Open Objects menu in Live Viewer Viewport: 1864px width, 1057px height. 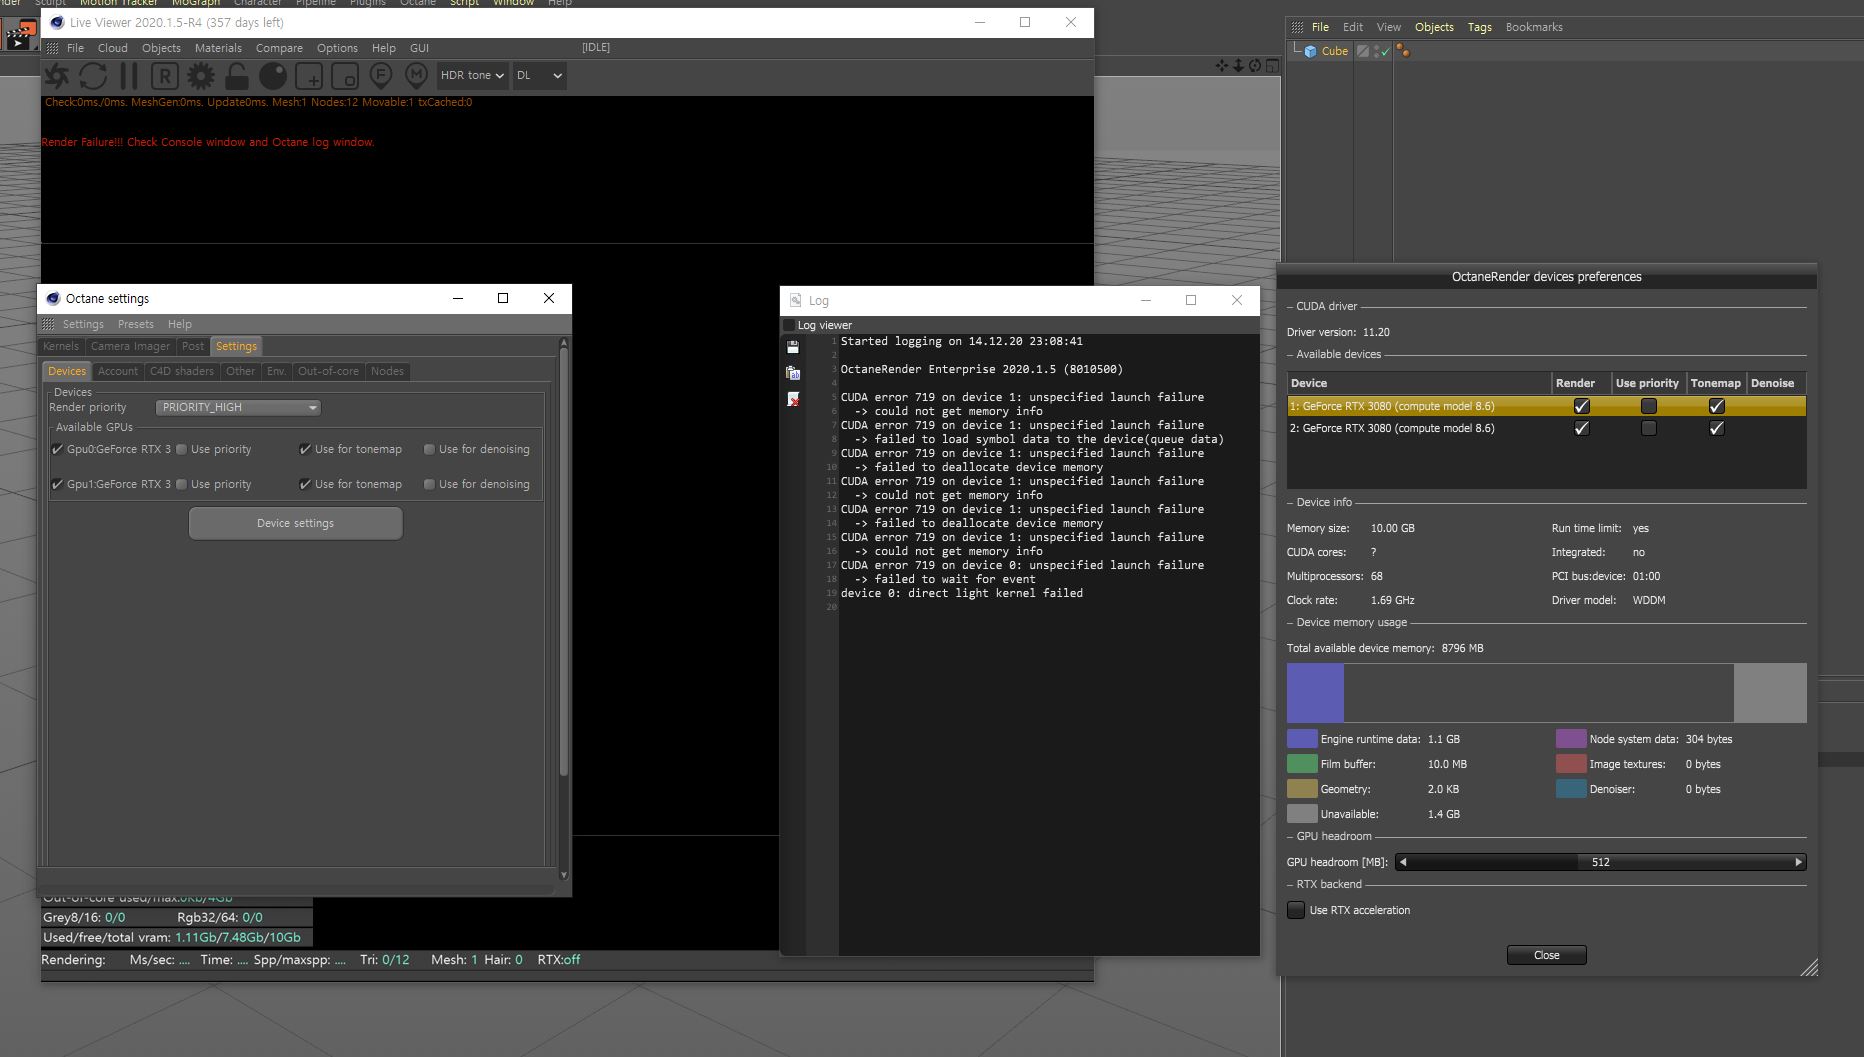[161, 48]
